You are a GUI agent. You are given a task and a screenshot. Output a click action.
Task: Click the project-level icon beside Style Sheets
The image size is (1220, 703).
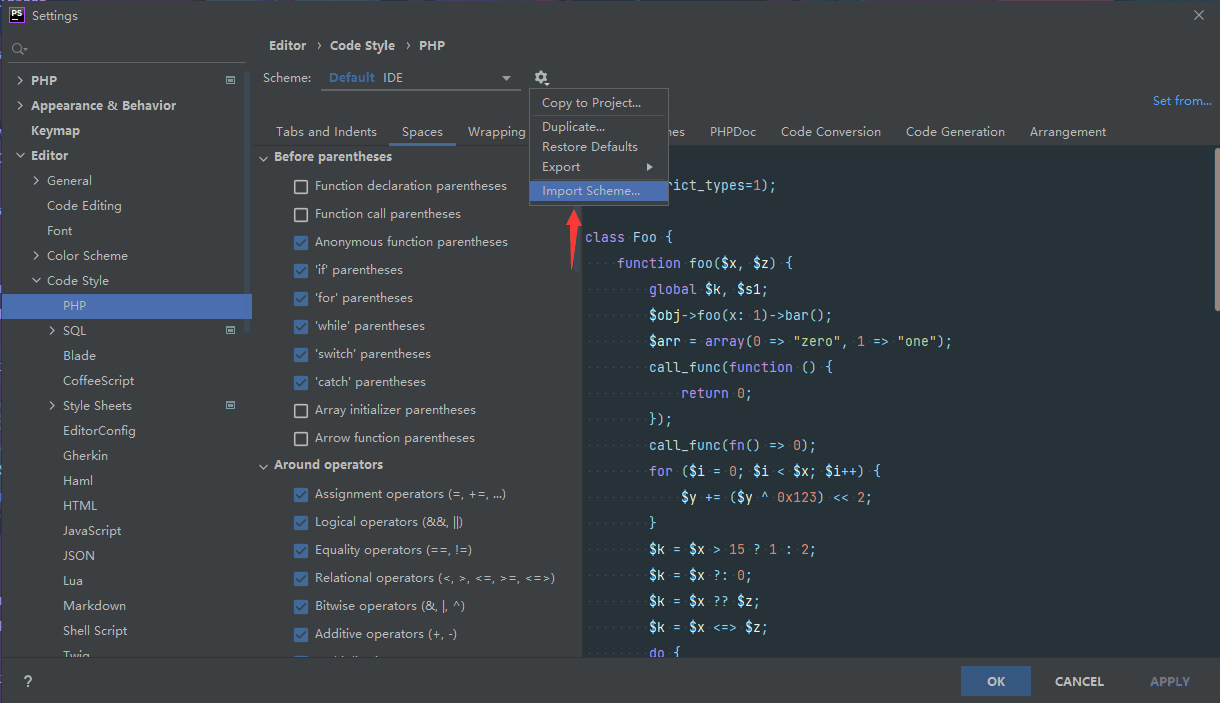pos(230,405)
